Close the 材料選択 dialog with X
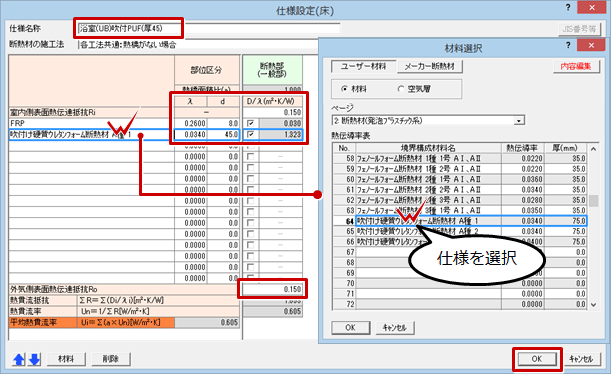Viewport: 611px width, 374px height. click(x=591, y=45)
